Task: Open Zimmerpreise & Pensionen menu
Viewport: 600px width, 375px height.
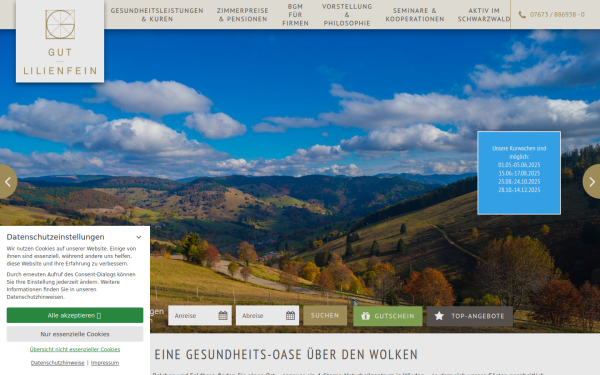Action: [x=243, y=15]
